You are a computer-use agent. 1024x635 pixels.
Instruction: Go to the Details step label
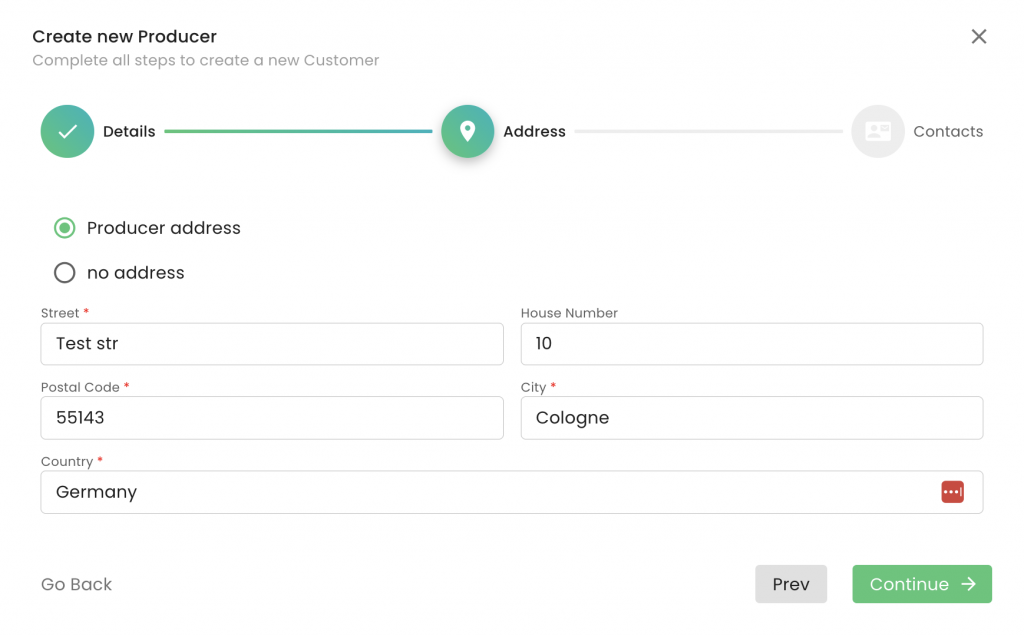click(129, 132)
